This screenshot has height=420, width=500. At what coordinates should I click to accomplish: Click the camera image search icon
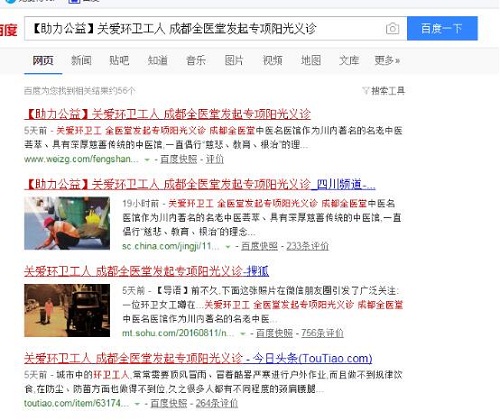tap(392, 29)
